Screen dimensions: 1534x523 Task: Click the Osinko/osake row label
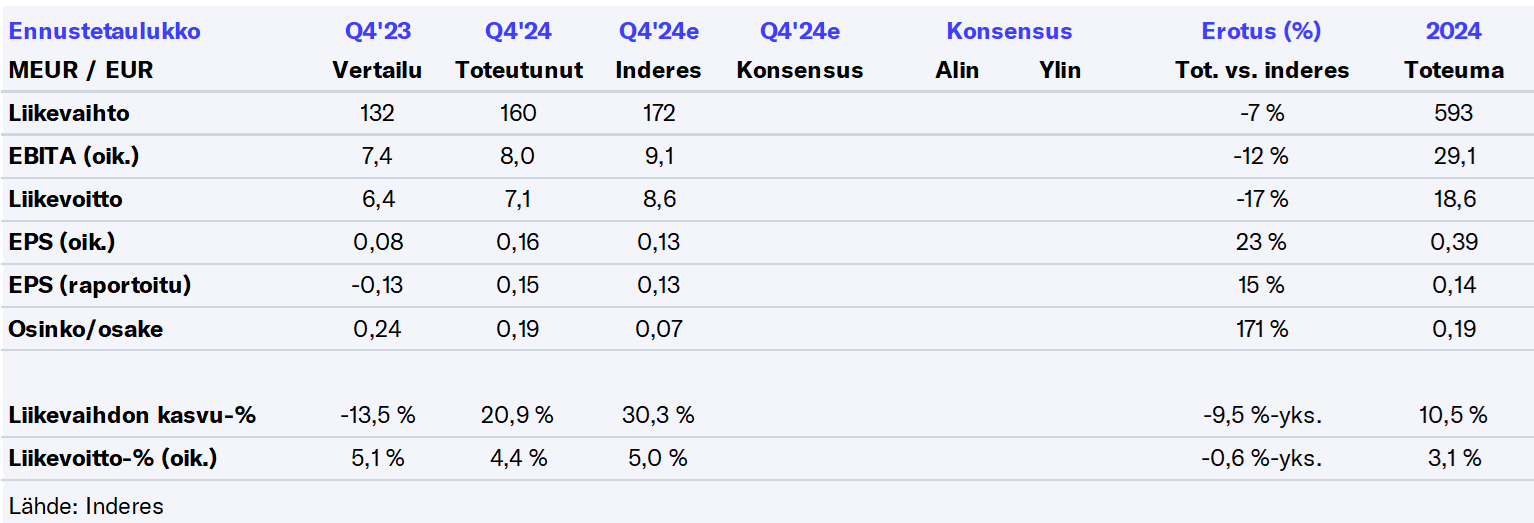[x=85, y=329]
